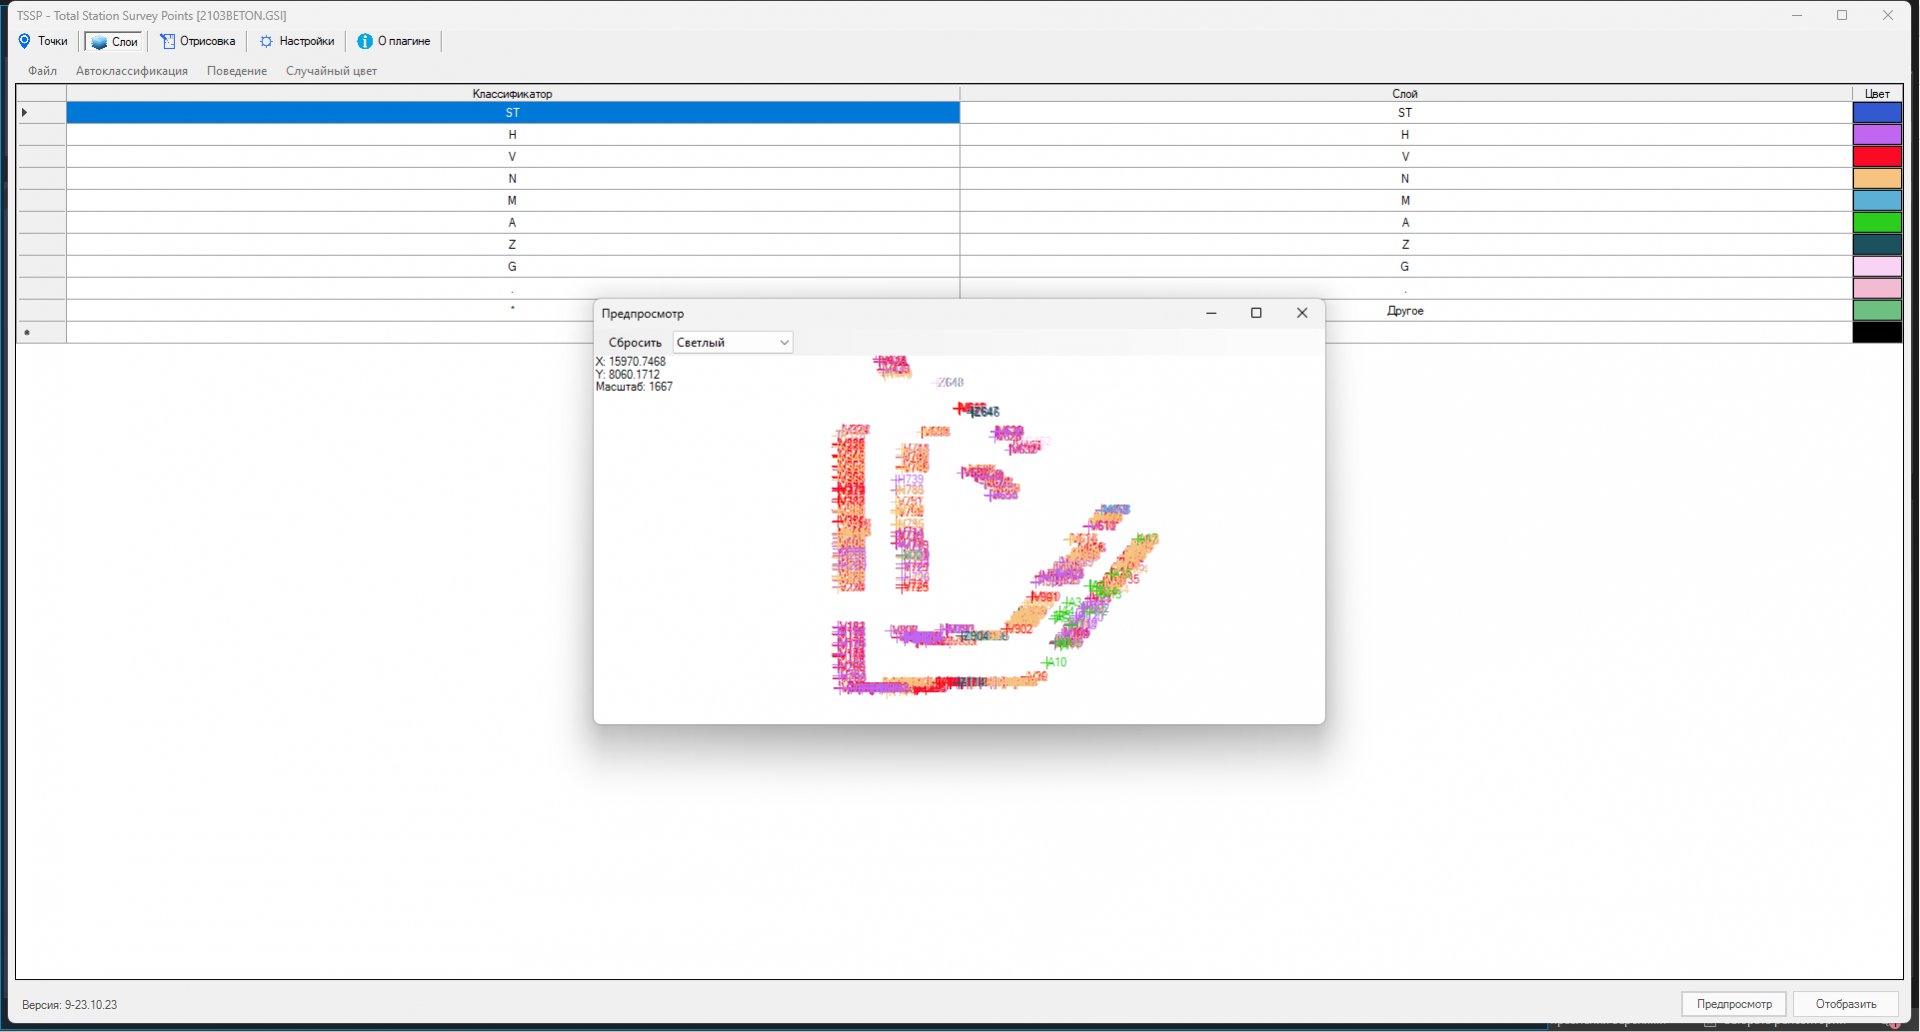Open the Отрисовка drawing tool icon
This screenshot has width=1920, height=1032.
[x=168, y=41]
